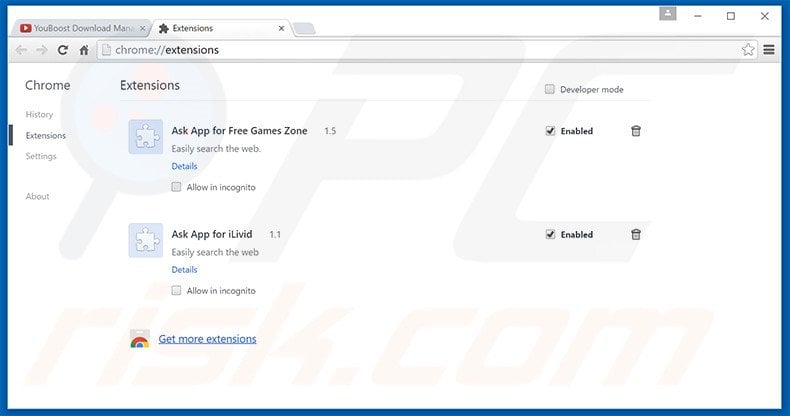
Task: Click the Chrome sidebar heading
Action: 48,85
